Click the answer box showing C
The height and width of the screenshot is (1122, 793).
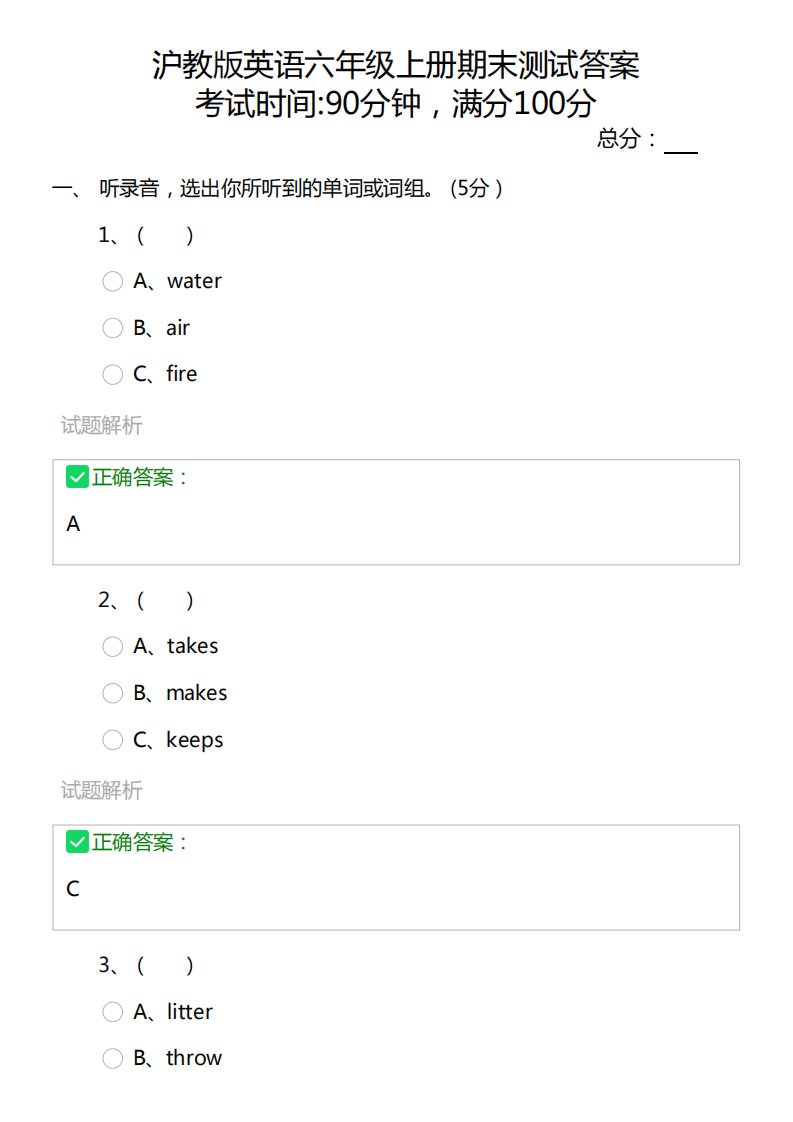click(396, 877)
